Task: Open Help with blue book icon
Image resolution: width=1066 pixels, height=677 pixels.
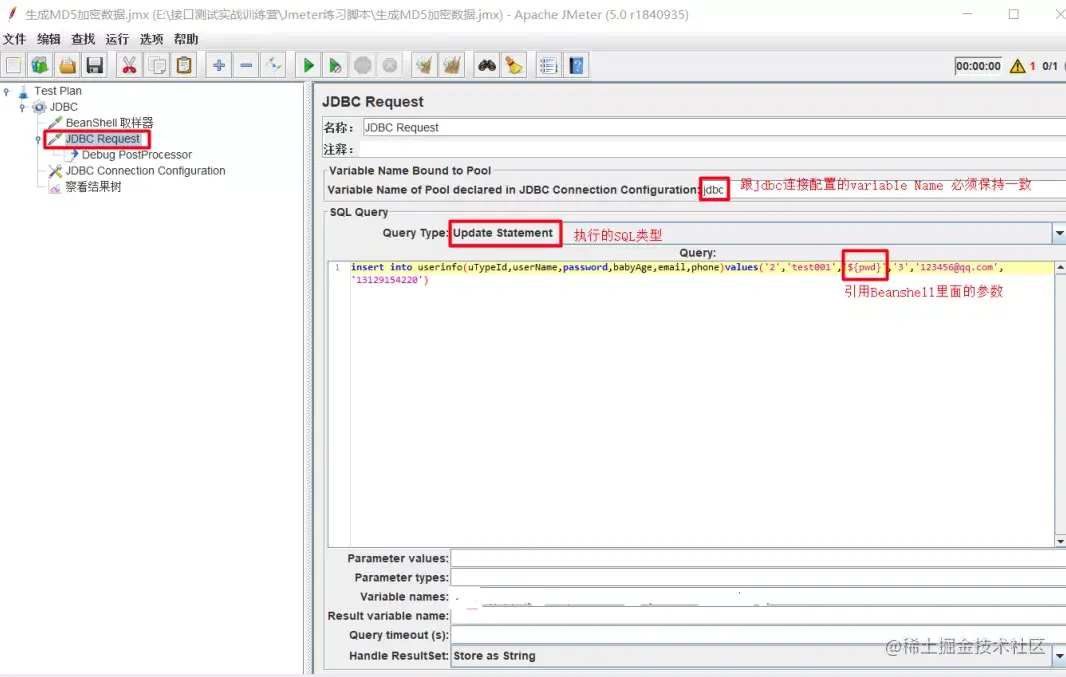Action: click(x=577, y=65)
